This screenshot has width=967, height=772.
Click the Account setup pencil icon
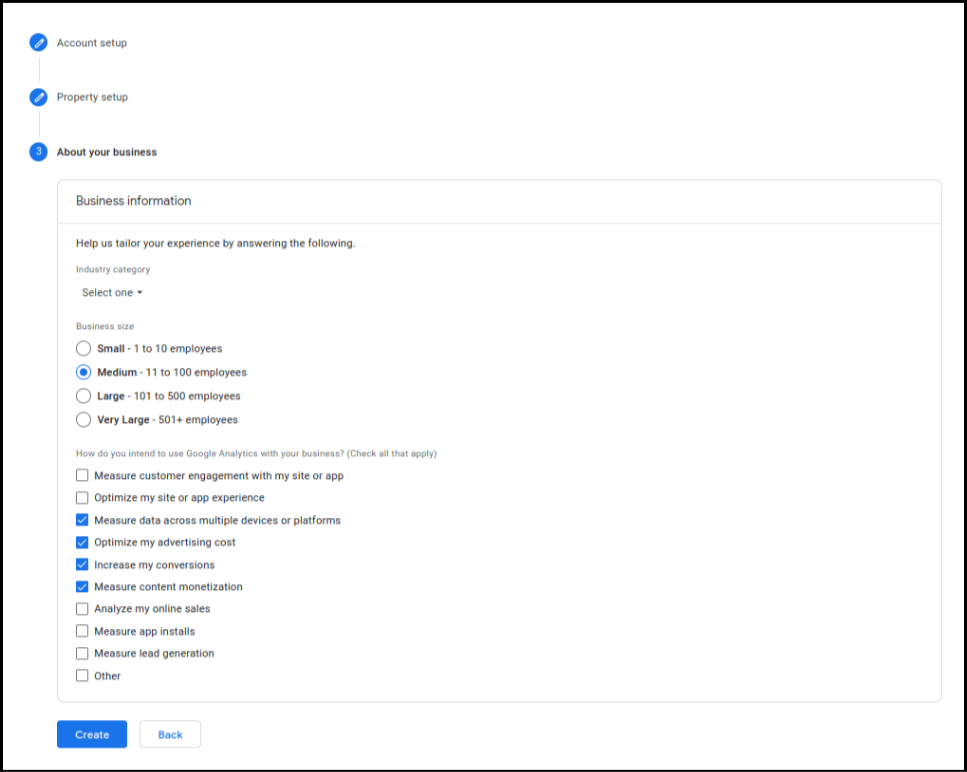pyautogui.click(x=38, y=43)
